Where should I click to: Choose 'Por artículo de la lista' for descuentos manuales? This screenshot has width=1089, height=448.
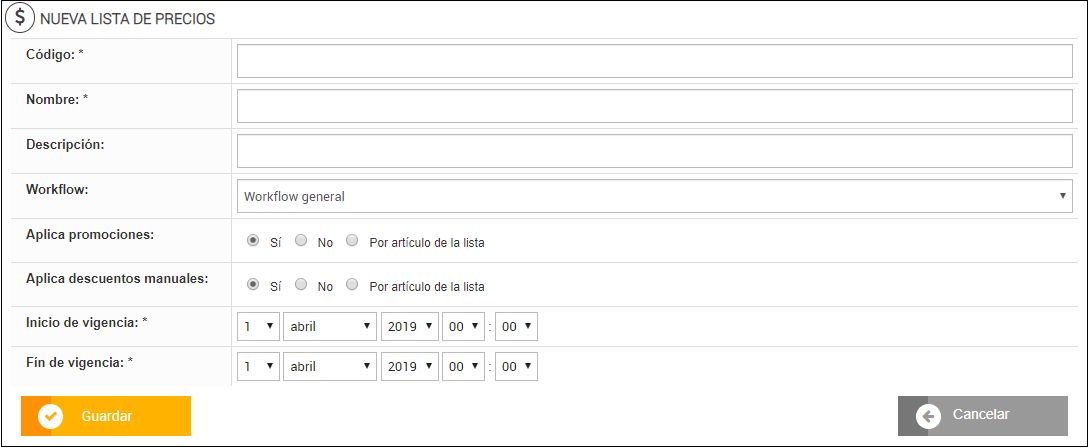click(x=352, y=285)
